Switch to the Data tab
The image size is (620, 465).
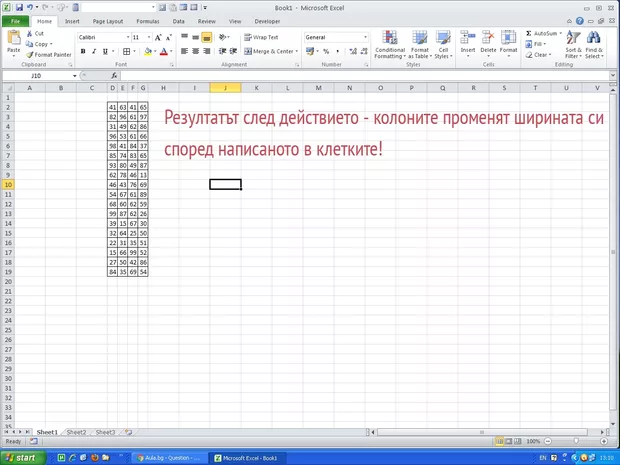pyautogui.click(x=178, y=21)
